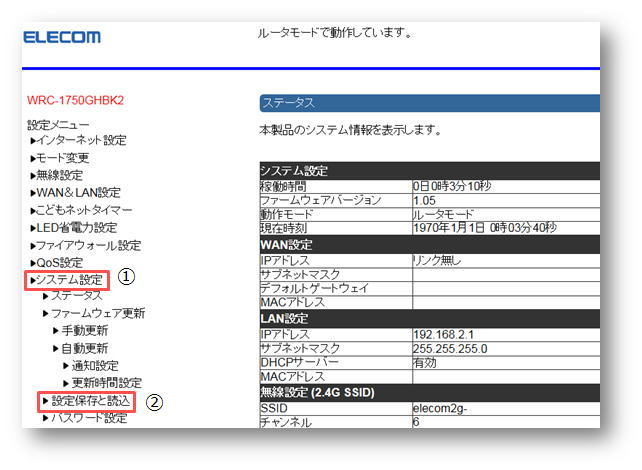642x470 pixels.
Task: Open 無線設定 menu entry
Action: point(60,175)
